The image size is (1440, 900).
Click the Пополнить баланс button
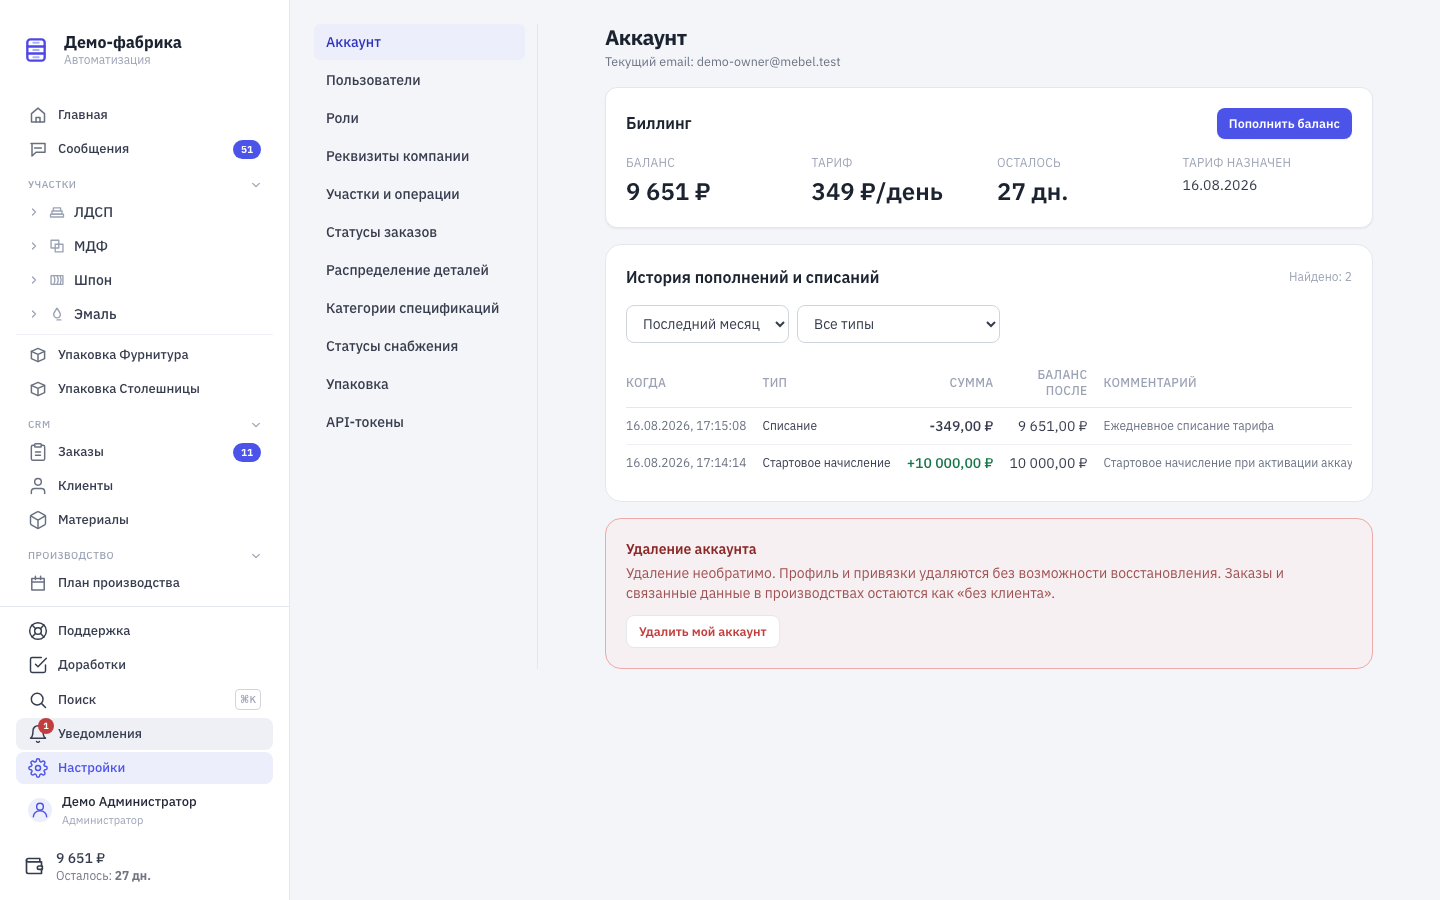1284,124
